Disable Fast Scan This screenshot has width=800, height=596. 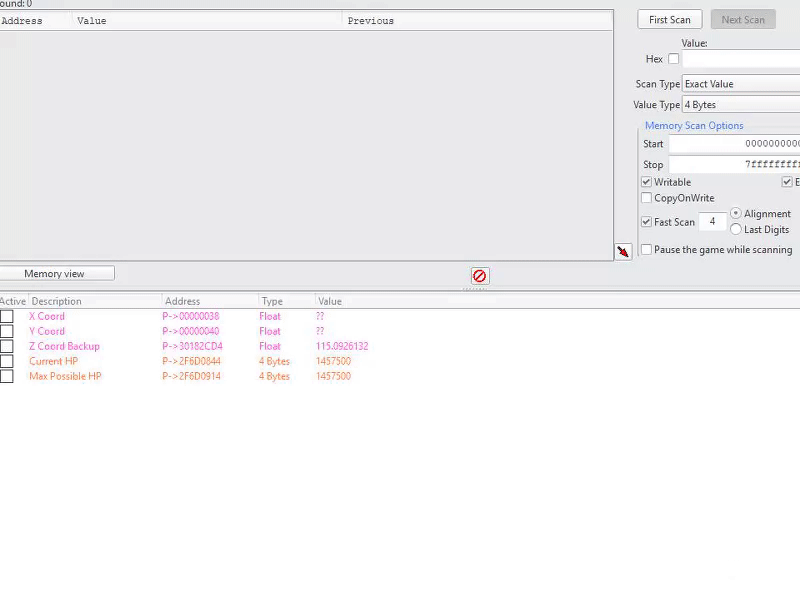click(646, 222)
